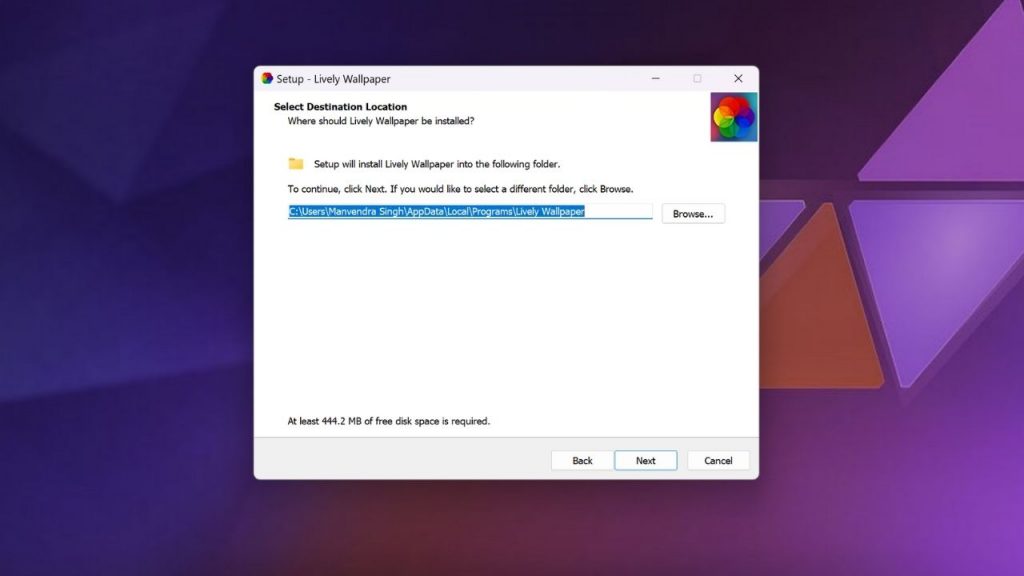Cancel the Lively Wallpaper setup

point(718,460)
